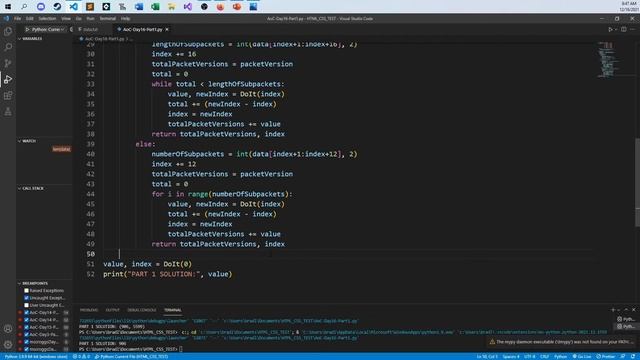Image resolution: width=640 pixels, height=360 pixels.
Task: Open the Extensions view
Action: tap(8, 96)
